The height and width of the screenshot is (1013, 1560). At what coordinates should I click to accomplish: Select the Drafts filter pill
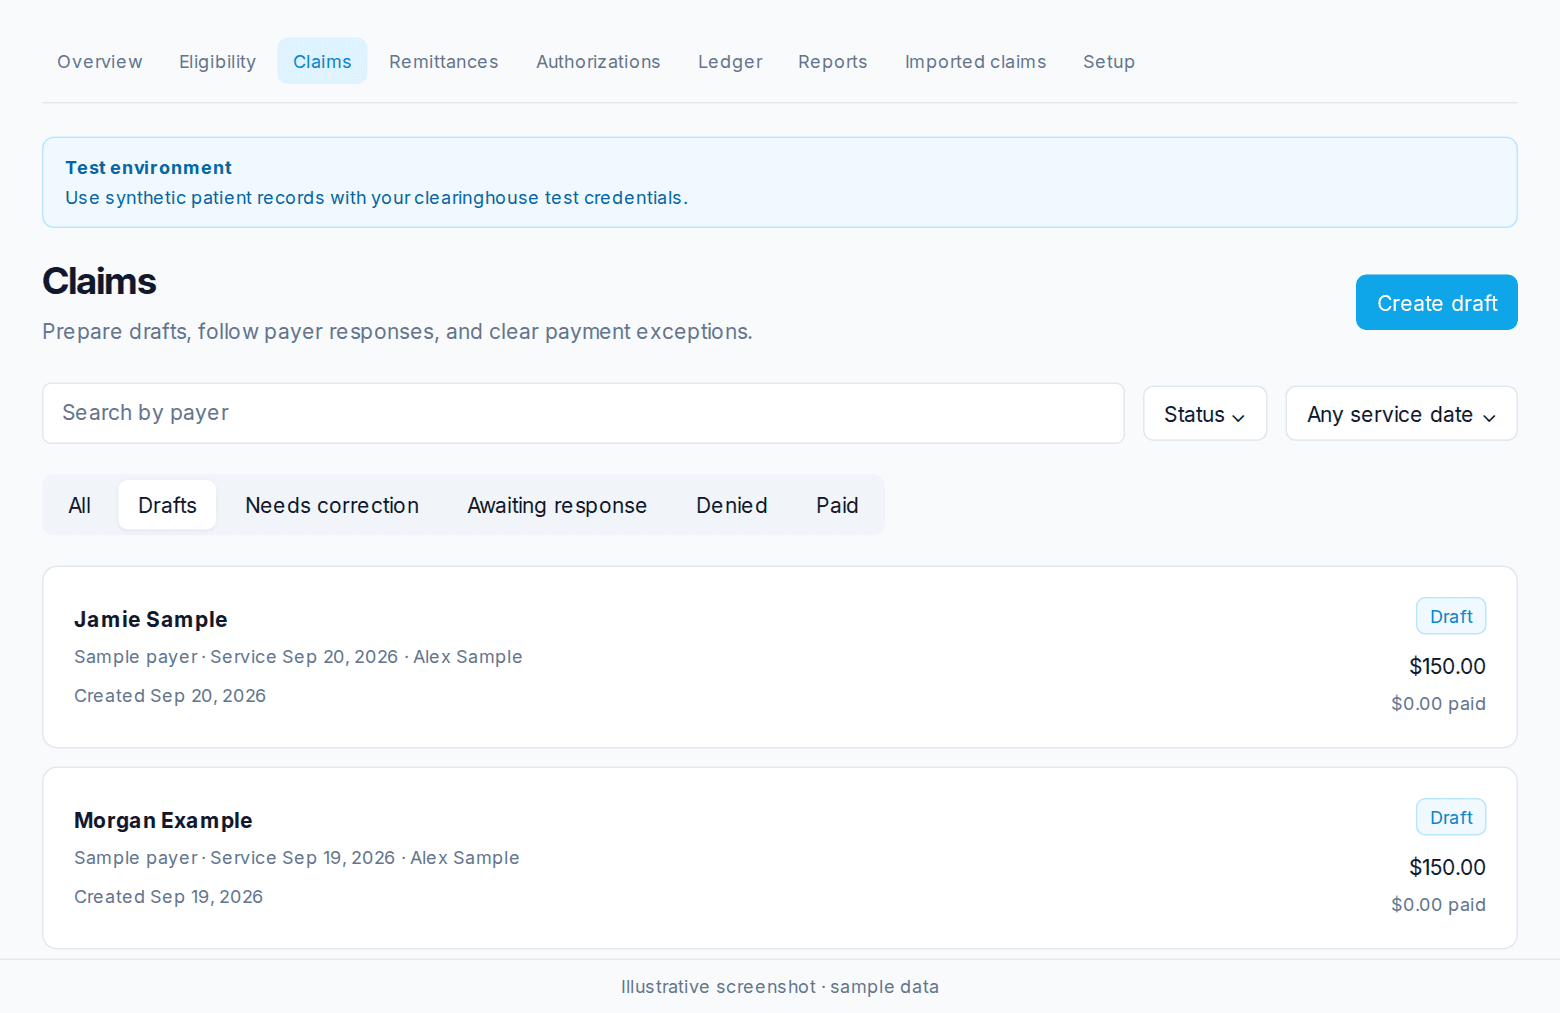tap(167, 505)
